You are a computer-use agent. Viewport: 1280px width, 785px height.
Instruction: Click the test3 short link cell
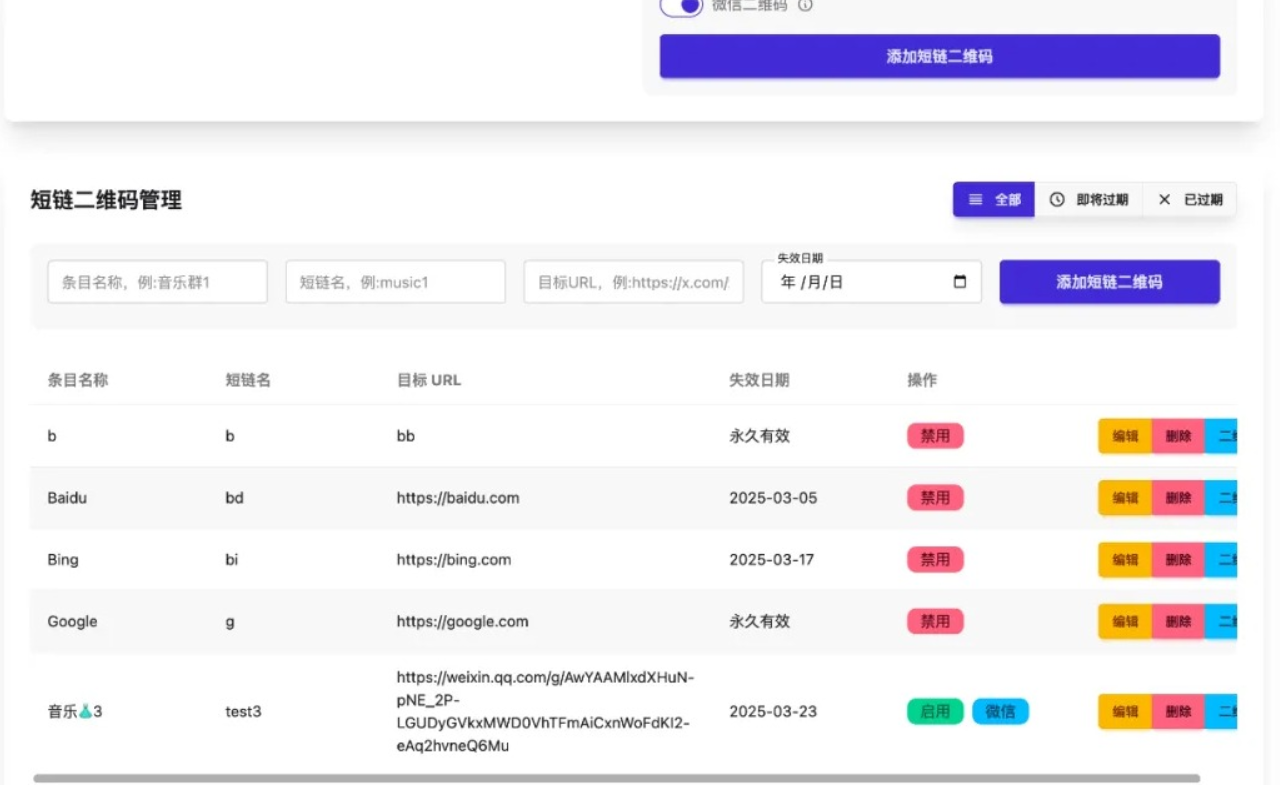pyautogui.click(x=243, y=711)
